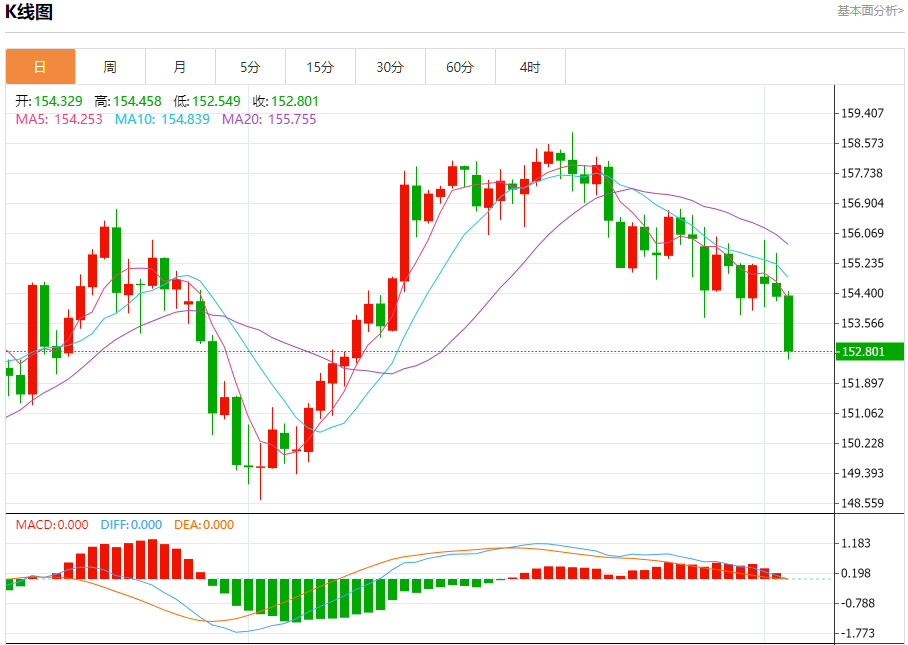This screenshot has height=645, width=908.
Task: Click the MA20: 155.755 indicator label
Action: (269, 120)
